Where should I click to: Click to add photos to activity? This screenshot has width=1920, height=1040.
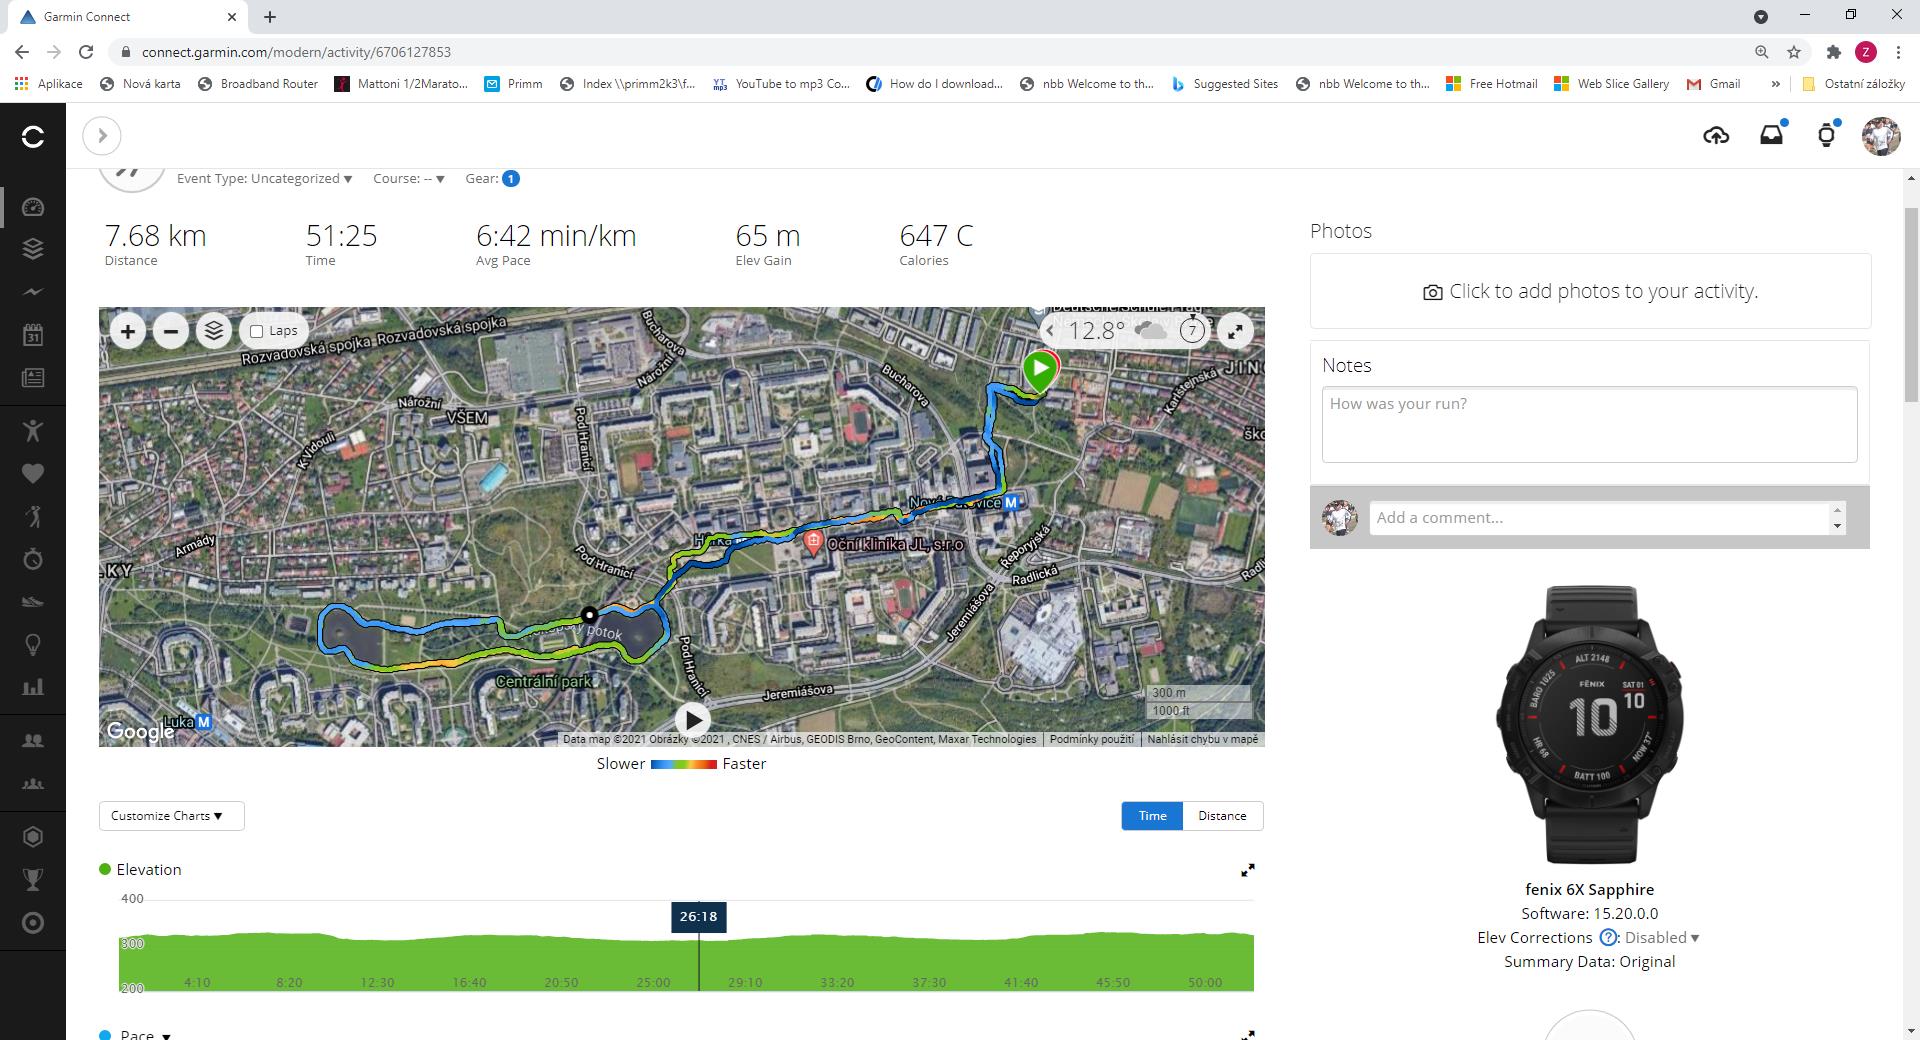coord(1590,291)
